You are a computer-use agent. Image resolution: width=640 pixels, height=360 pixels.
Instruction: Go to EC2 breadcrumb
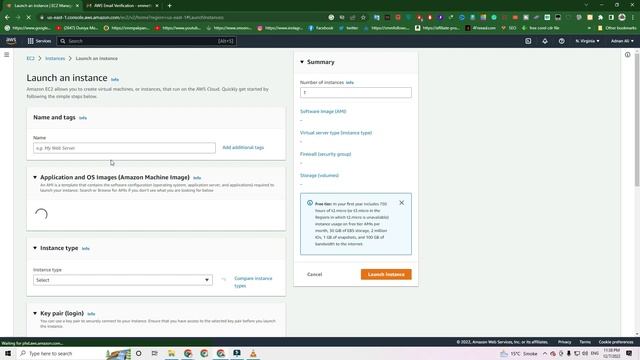tap(31, 58)
